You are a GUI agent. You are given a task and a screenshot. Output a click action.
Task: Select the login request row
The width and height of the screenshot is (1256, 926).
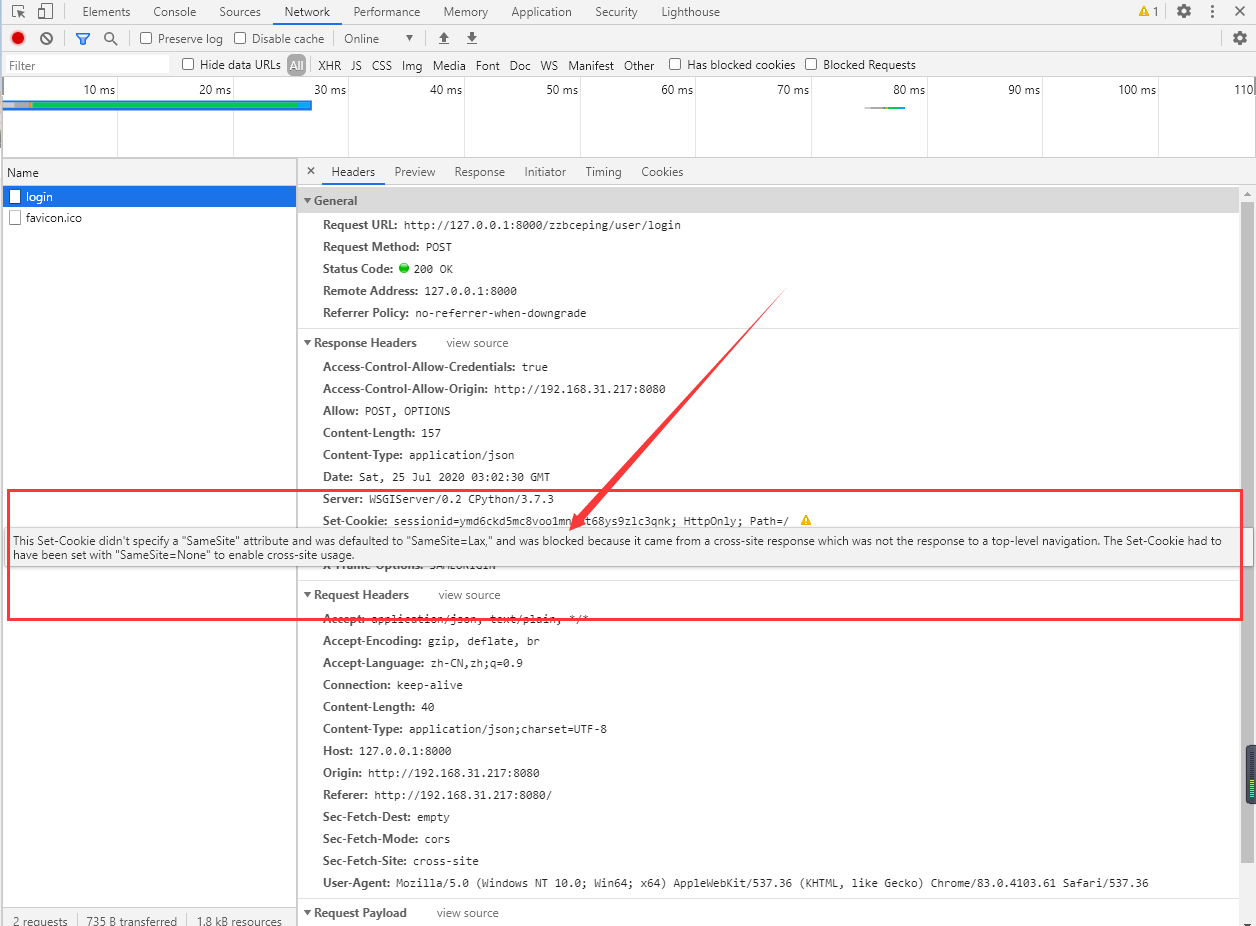pyautogui.click(x=149, y=197)
